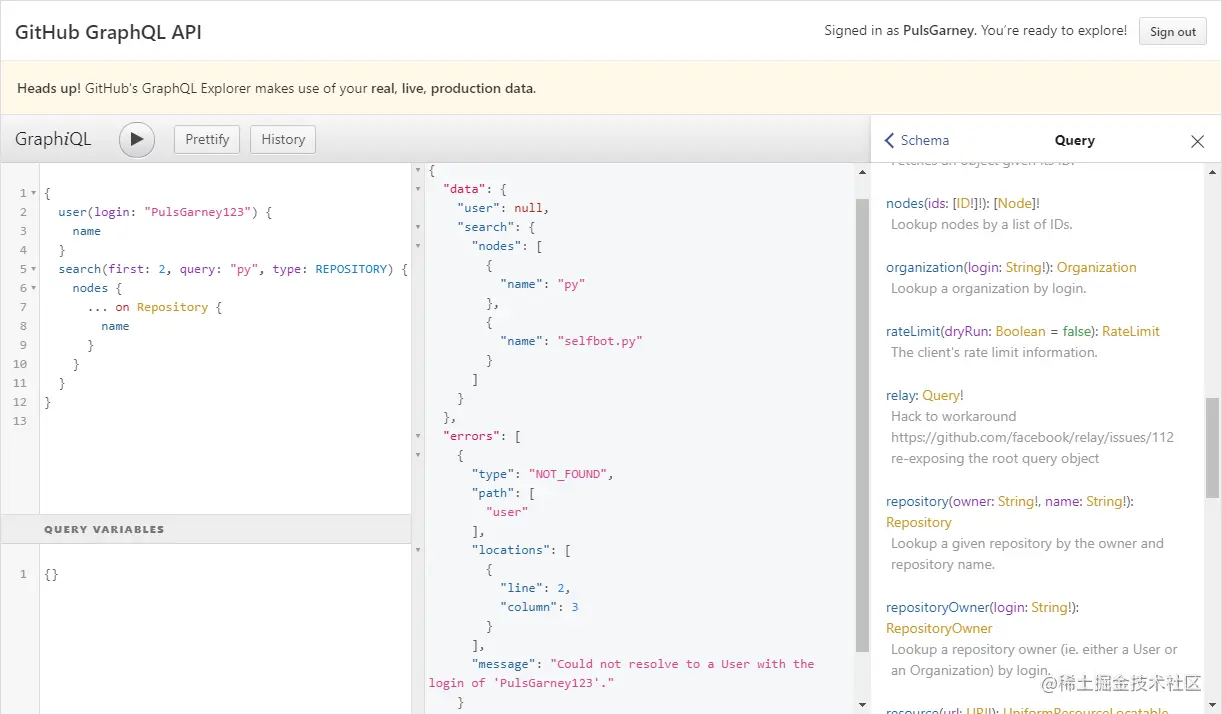
Task: Collapse the query block at line 1
Action: point(34,193)
